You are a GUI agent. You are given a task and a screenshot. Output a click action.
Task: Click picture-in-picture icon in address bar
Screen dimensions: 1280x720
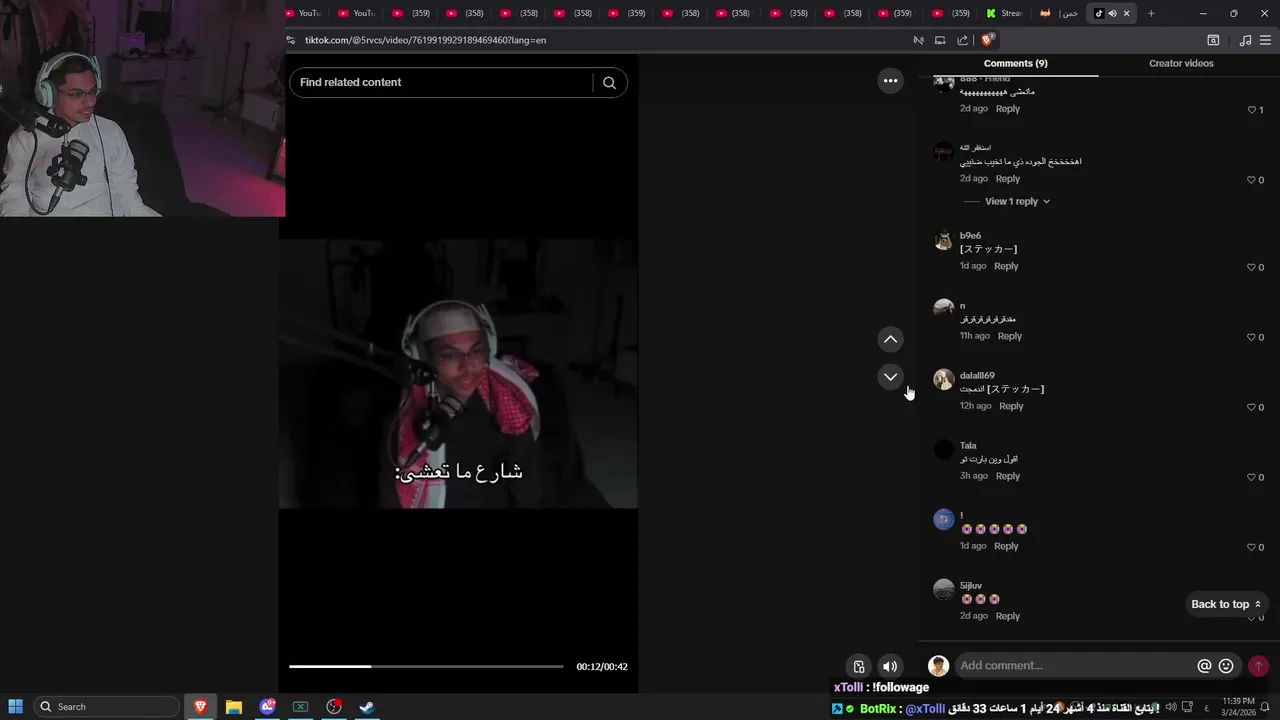click(940, 40)
